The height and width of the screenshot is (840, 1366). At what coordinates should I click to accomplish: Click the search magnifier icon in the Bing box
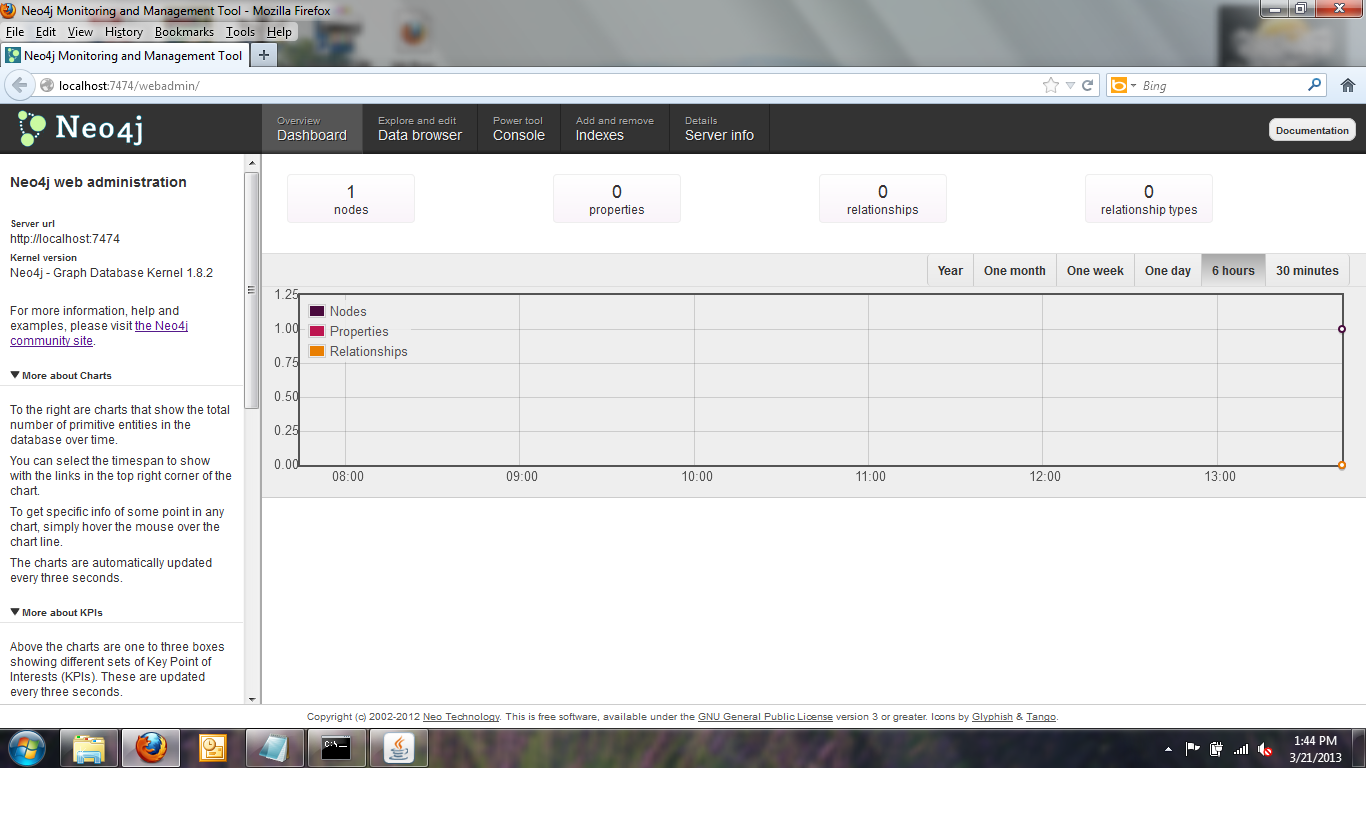click(x=1314, y=85)
